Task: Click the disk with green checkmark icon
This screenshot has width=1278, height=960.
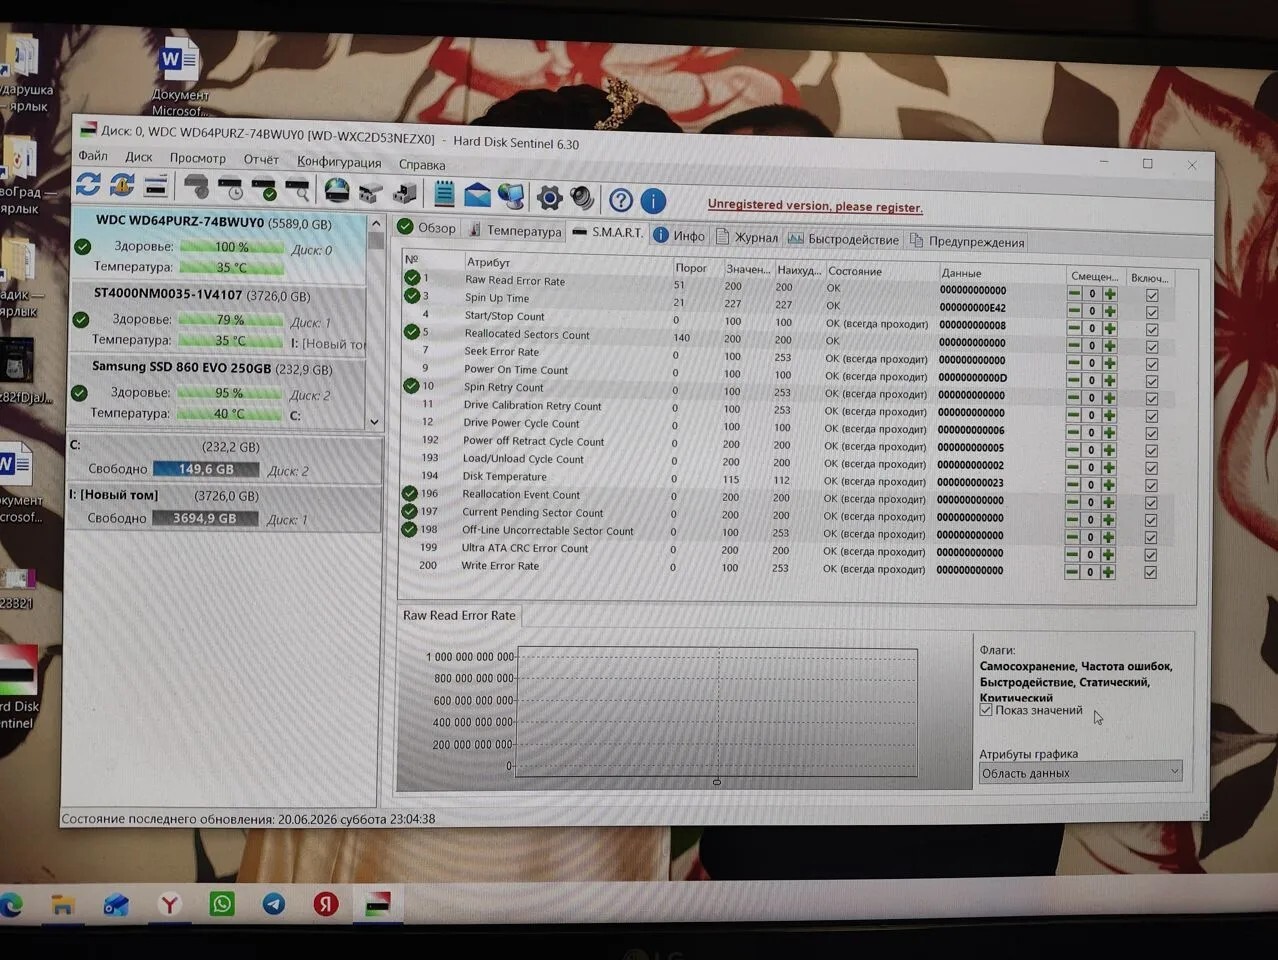Action: point(264,188)
